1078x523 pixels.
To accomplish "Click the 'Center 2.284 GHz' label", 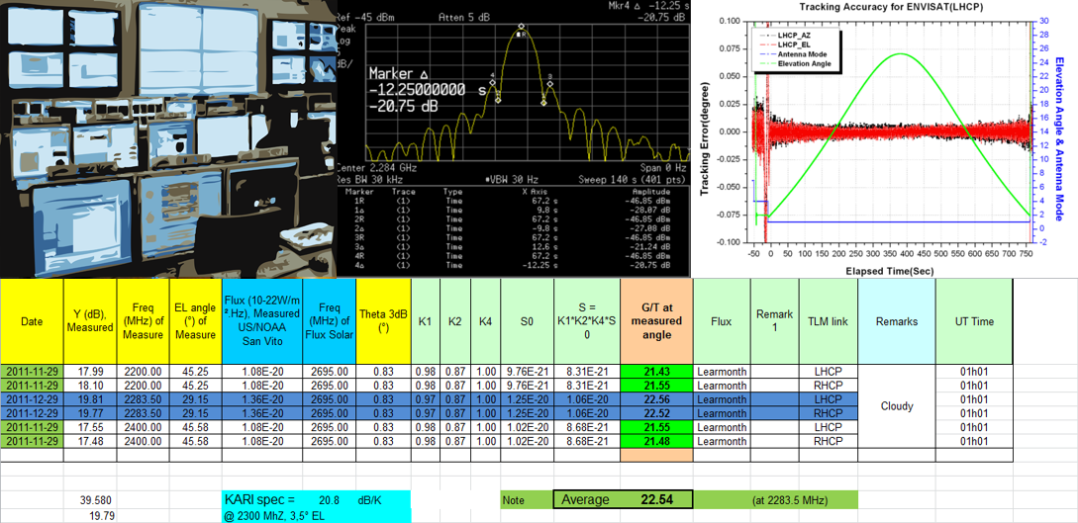I will 376,167.
